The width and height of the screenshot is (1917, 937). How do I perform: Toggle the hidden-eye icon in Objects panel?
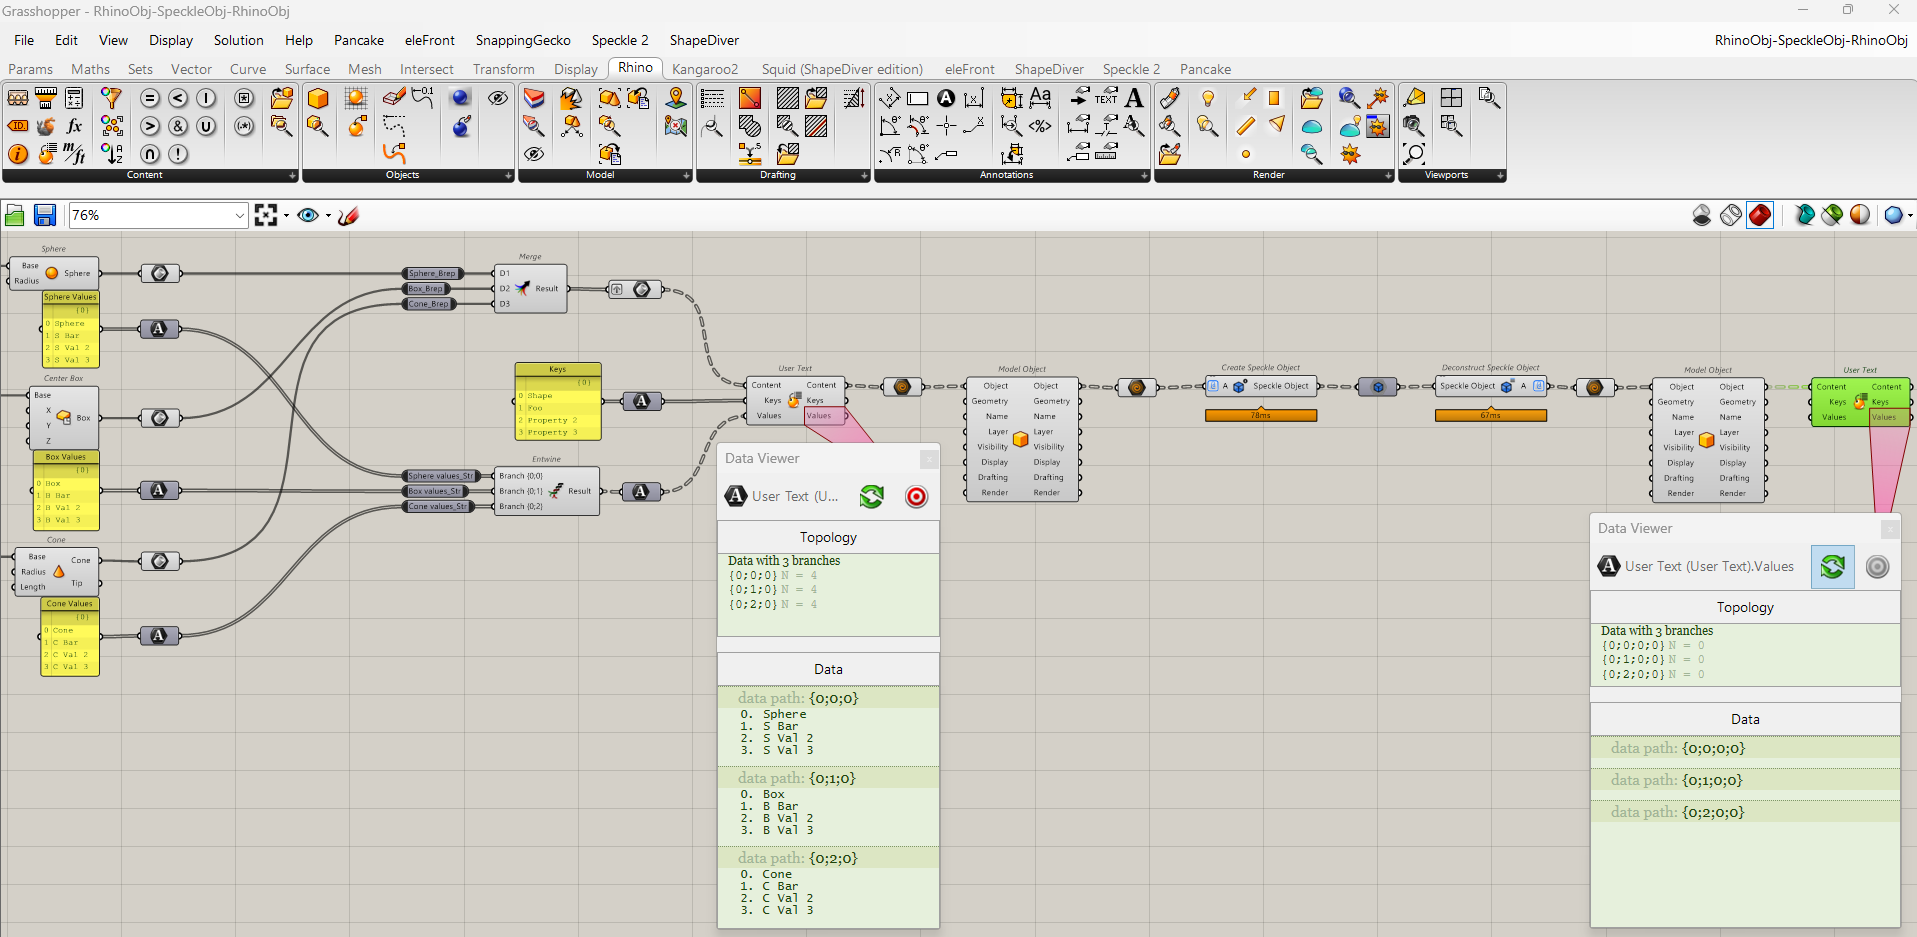497,98
